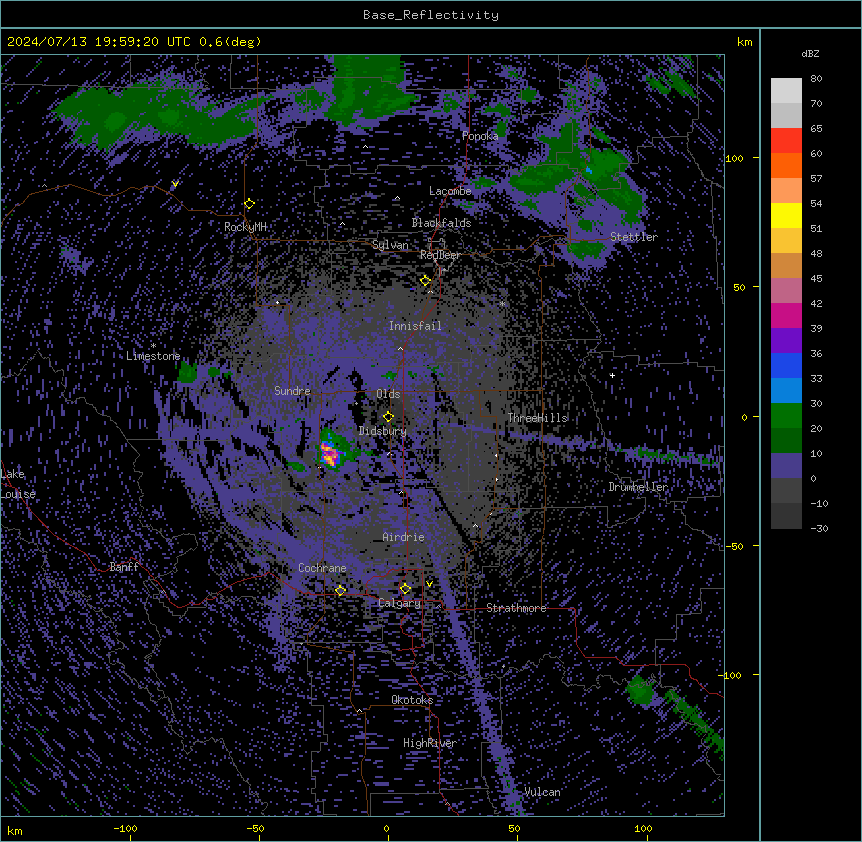The image size is (862, 842).
Task: Click the yellow diamond marker below Olds
Action: tap(388, 417)
